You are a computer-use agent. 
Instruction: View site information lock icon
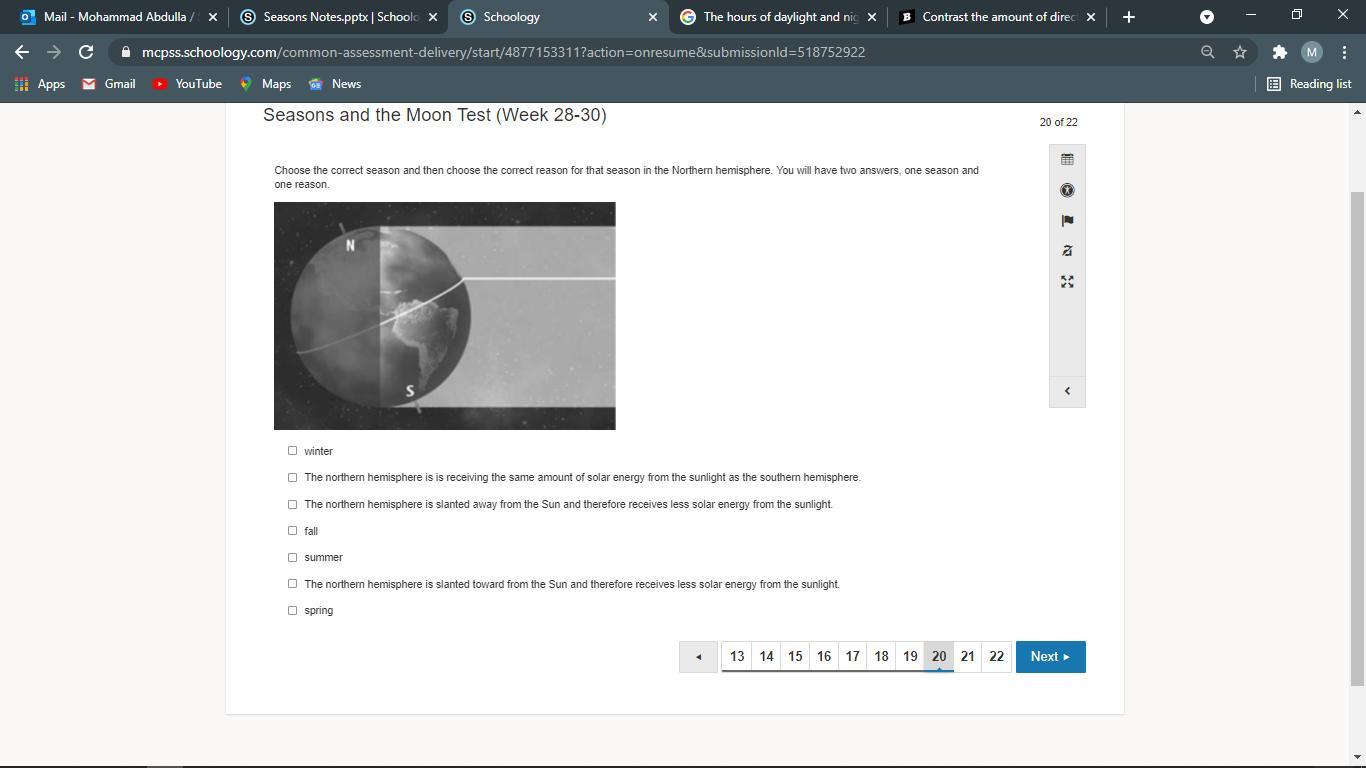125,52
